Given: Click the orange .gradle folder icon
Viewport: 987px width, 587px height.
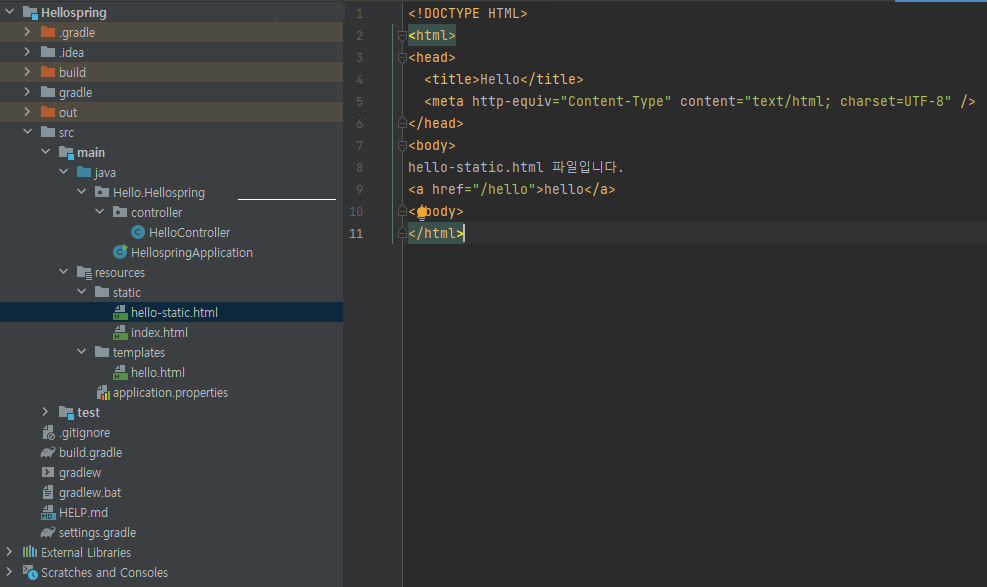Looking at the screenshot, I should pyautogui.click(x=48, y=32).
